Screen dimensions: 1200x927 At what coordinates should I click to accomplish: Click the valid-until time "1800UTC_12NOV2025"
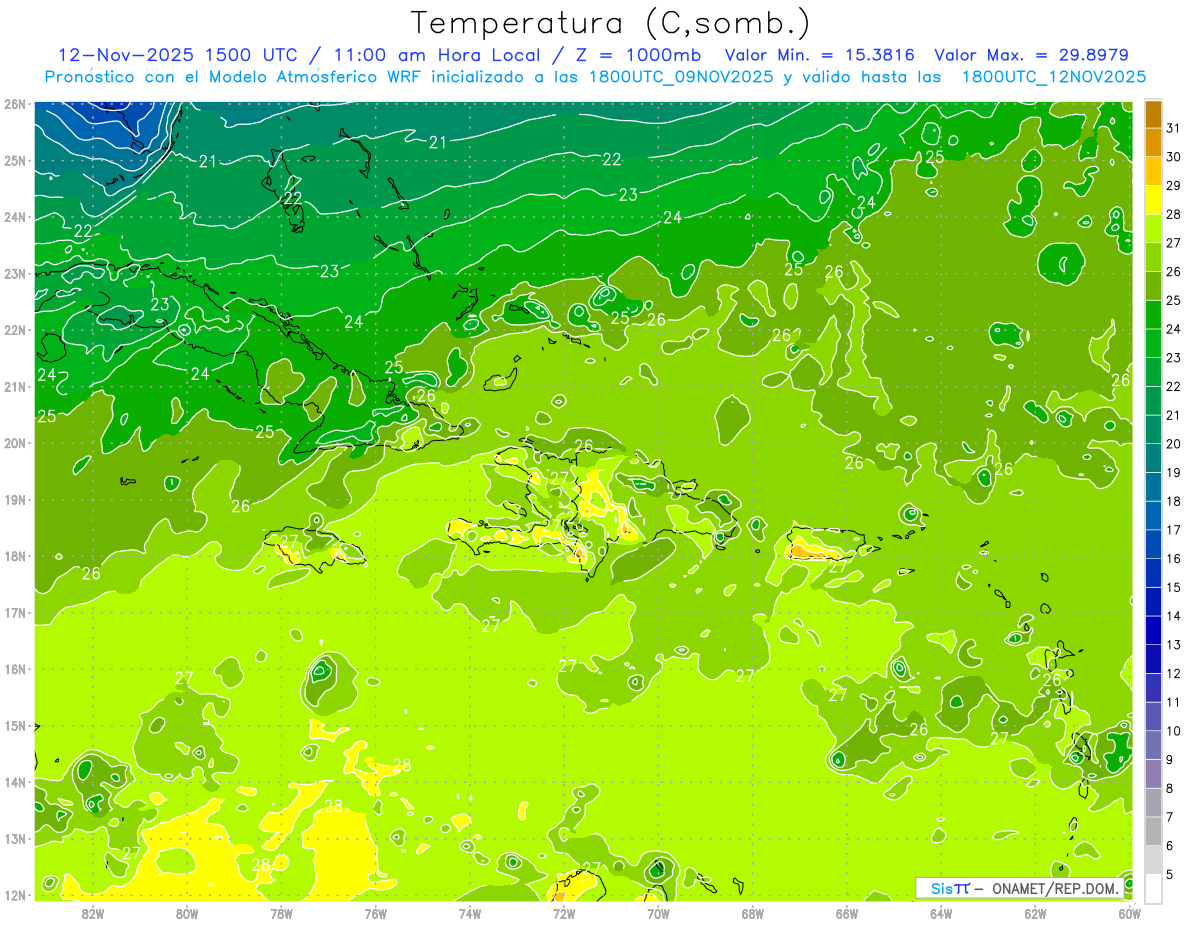point(1054,77)
